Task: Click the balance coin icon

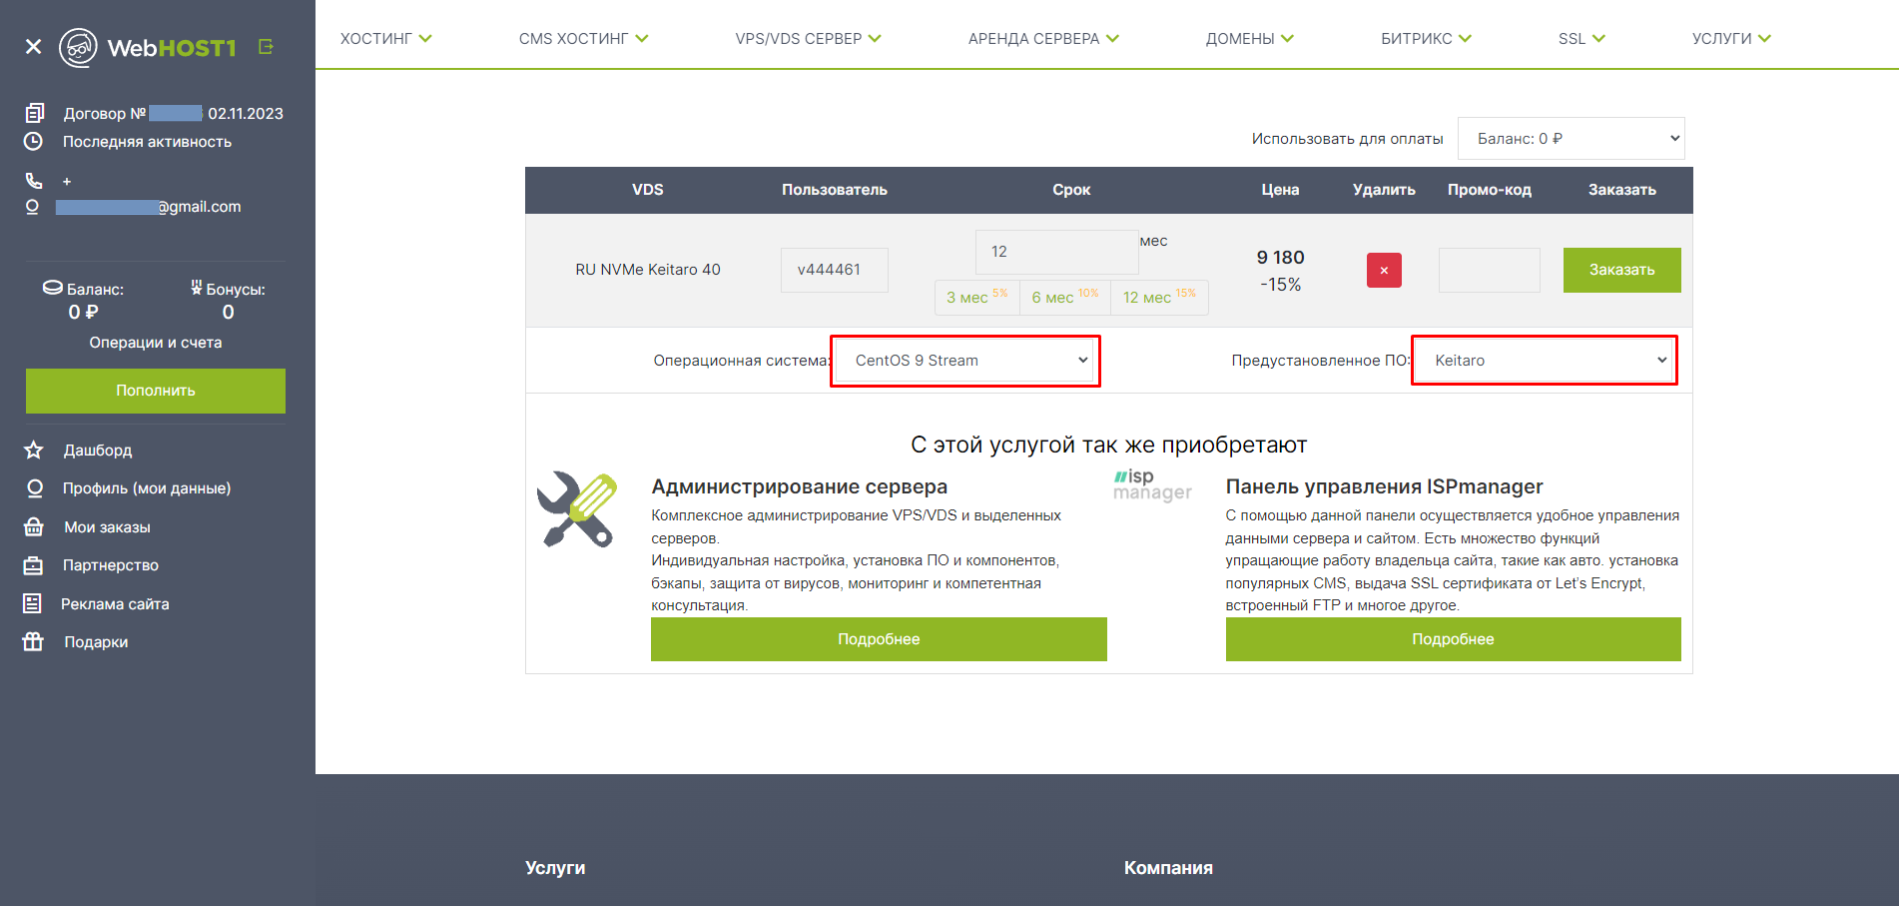Action: click(52, 288)
